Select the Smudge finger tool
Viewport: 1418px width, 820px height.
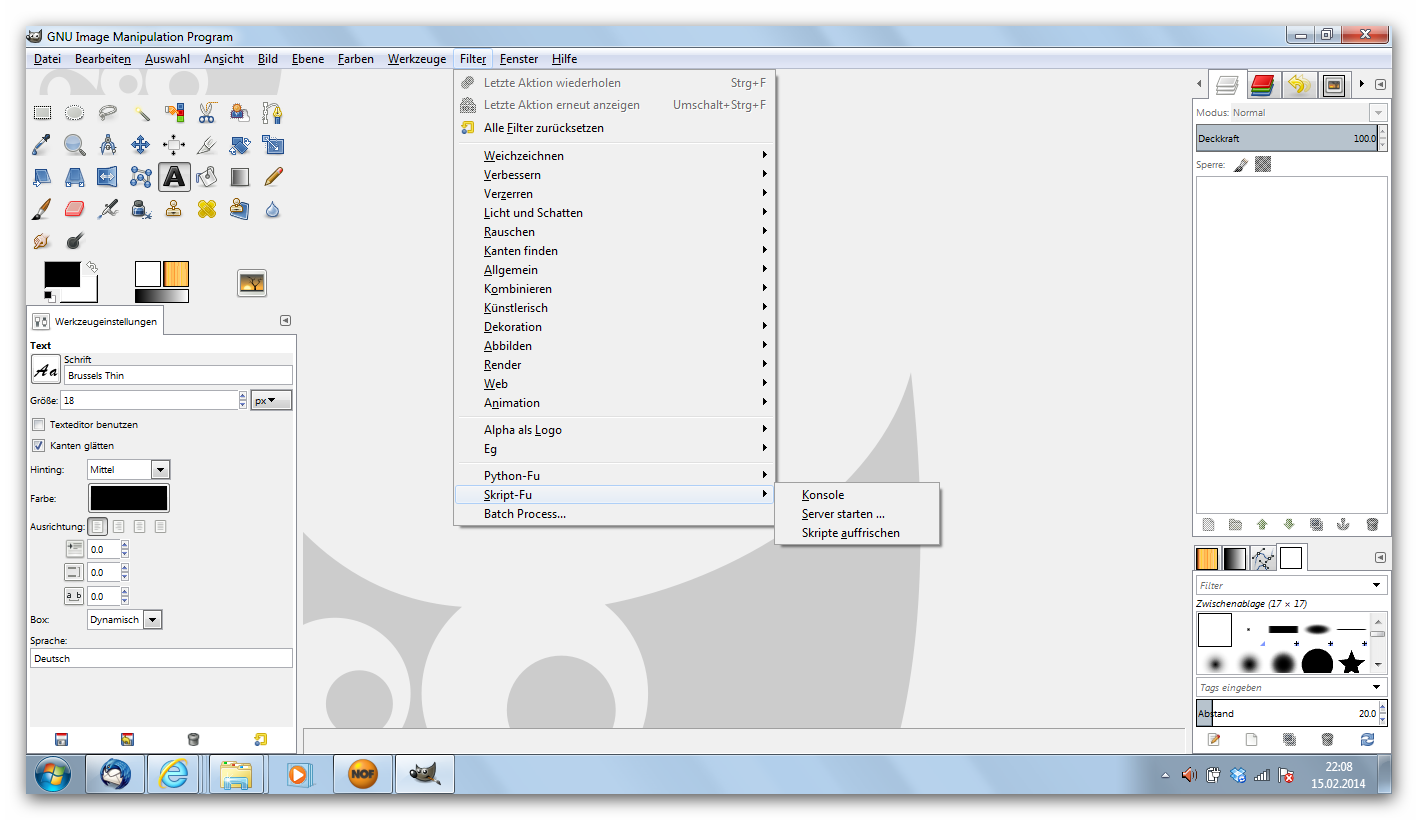click(42, 241)
